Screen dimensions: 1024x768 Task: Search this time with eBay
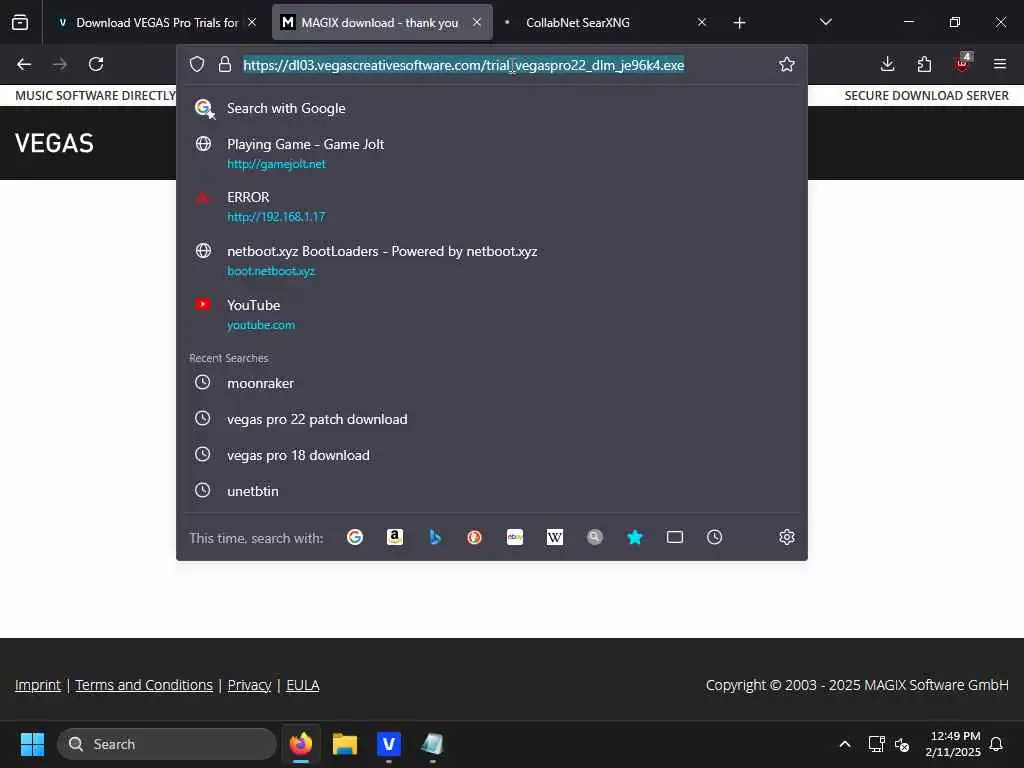(x=515, y=537)
